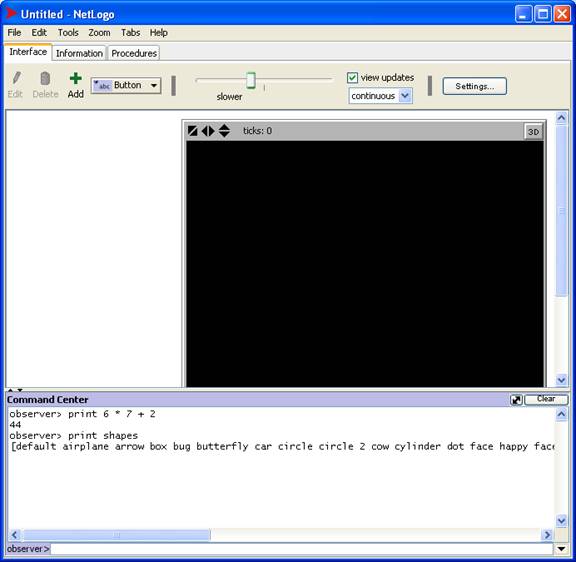Click the ticks: 0 counter text

[257, 131]
